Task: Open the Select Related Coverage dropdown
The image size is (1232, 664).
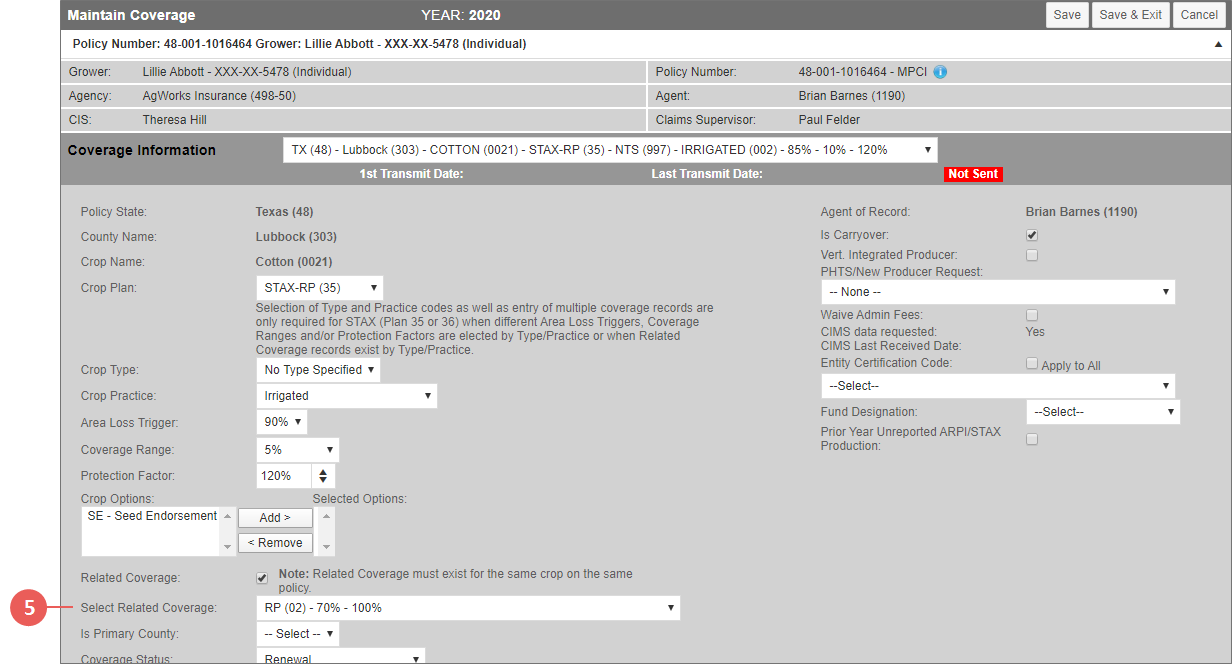Action: pos(468,608)
